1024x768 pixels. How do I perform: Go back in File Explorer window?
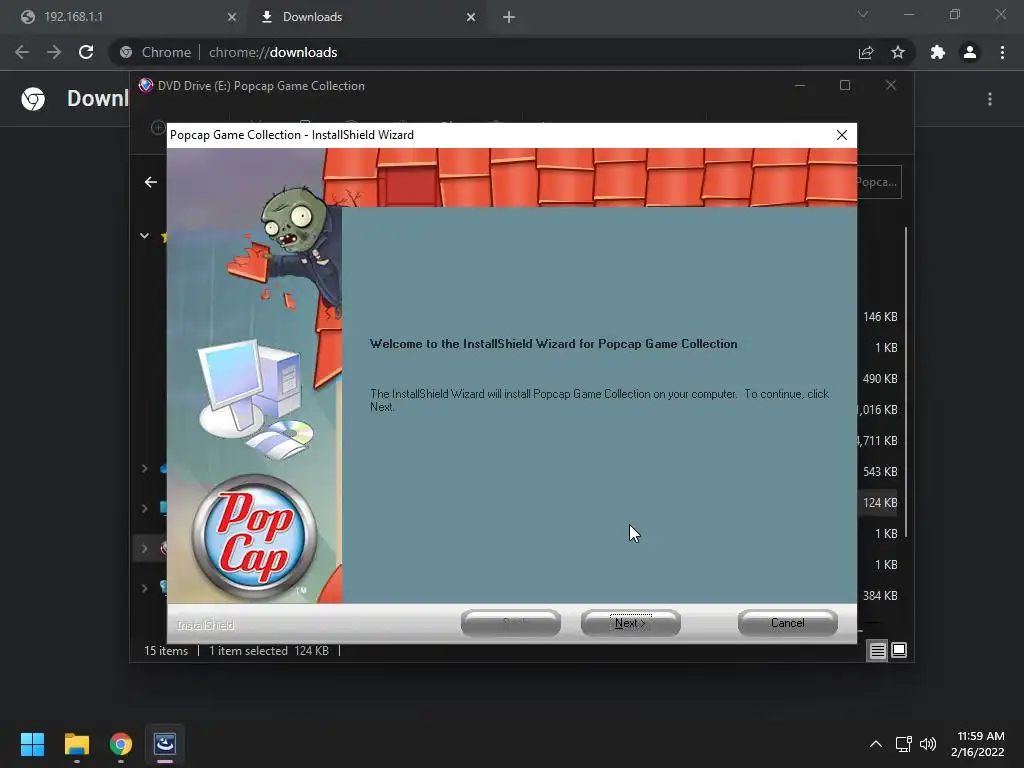coord(151,182)
